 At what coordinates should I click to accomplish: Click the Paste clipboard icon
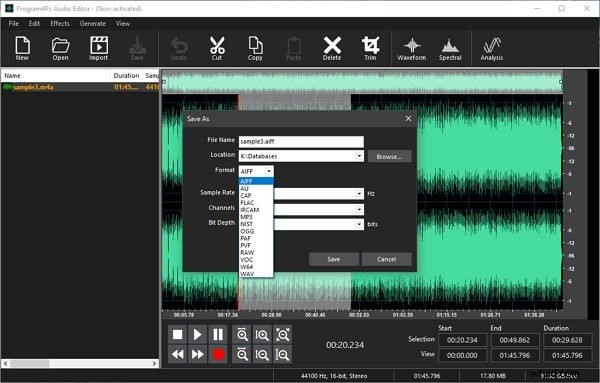point(293,48)
